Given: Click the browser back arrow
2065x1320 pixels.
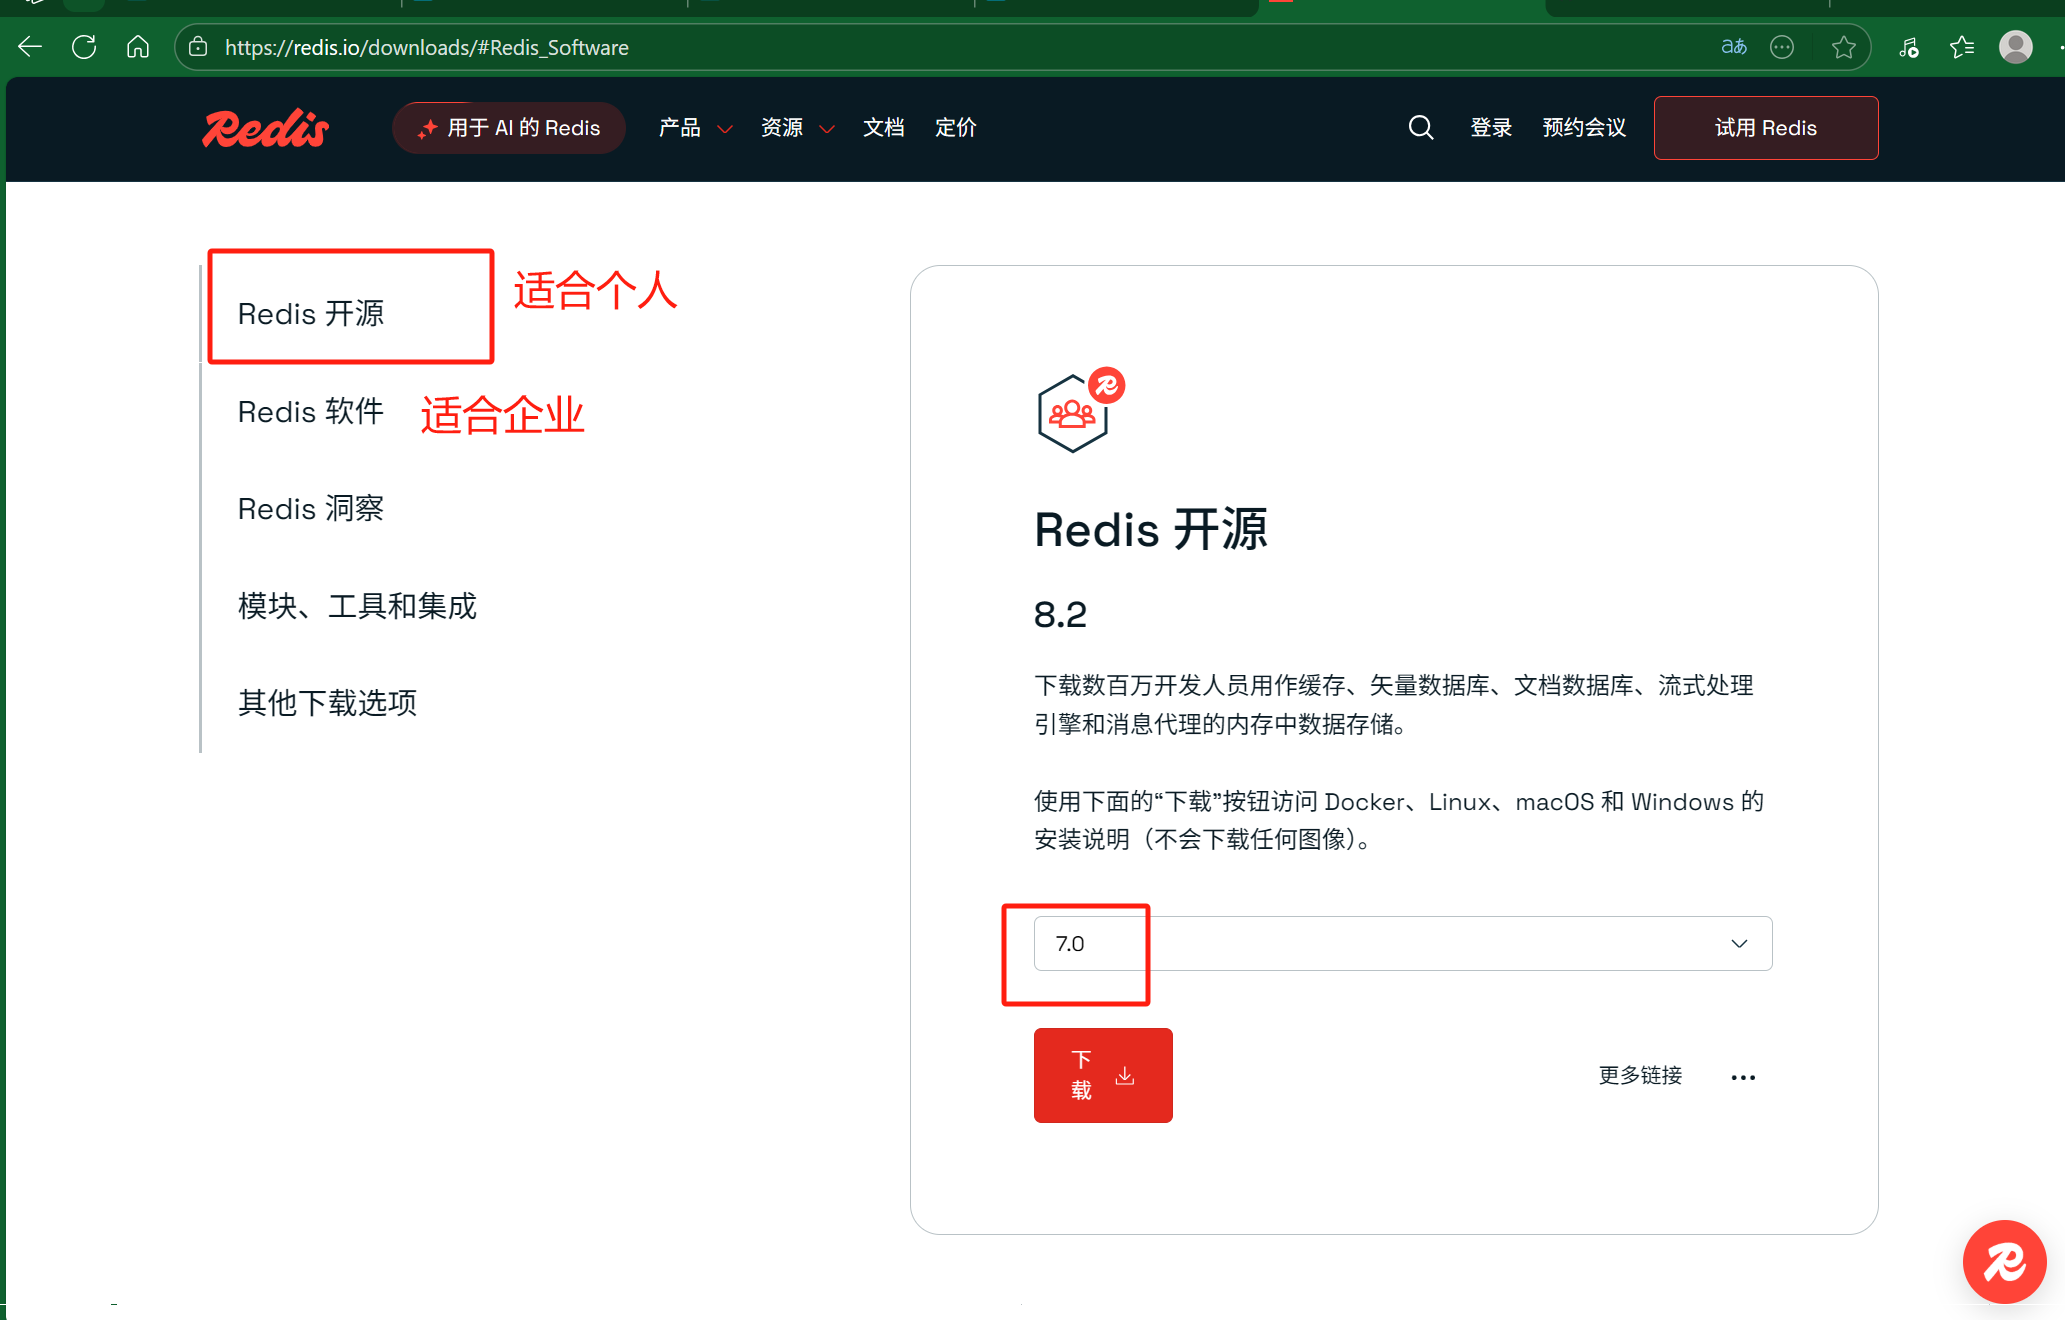Looking at the screenshot, I should (x=30, y=47).
